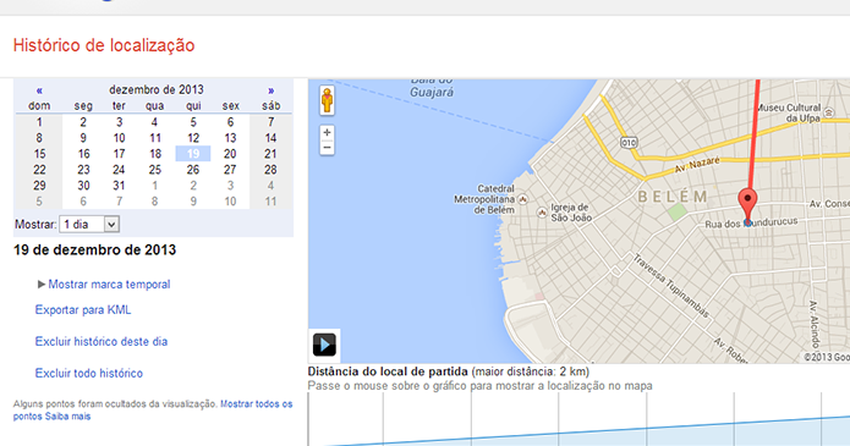Select December 18 in calendar

coord(155,154)
